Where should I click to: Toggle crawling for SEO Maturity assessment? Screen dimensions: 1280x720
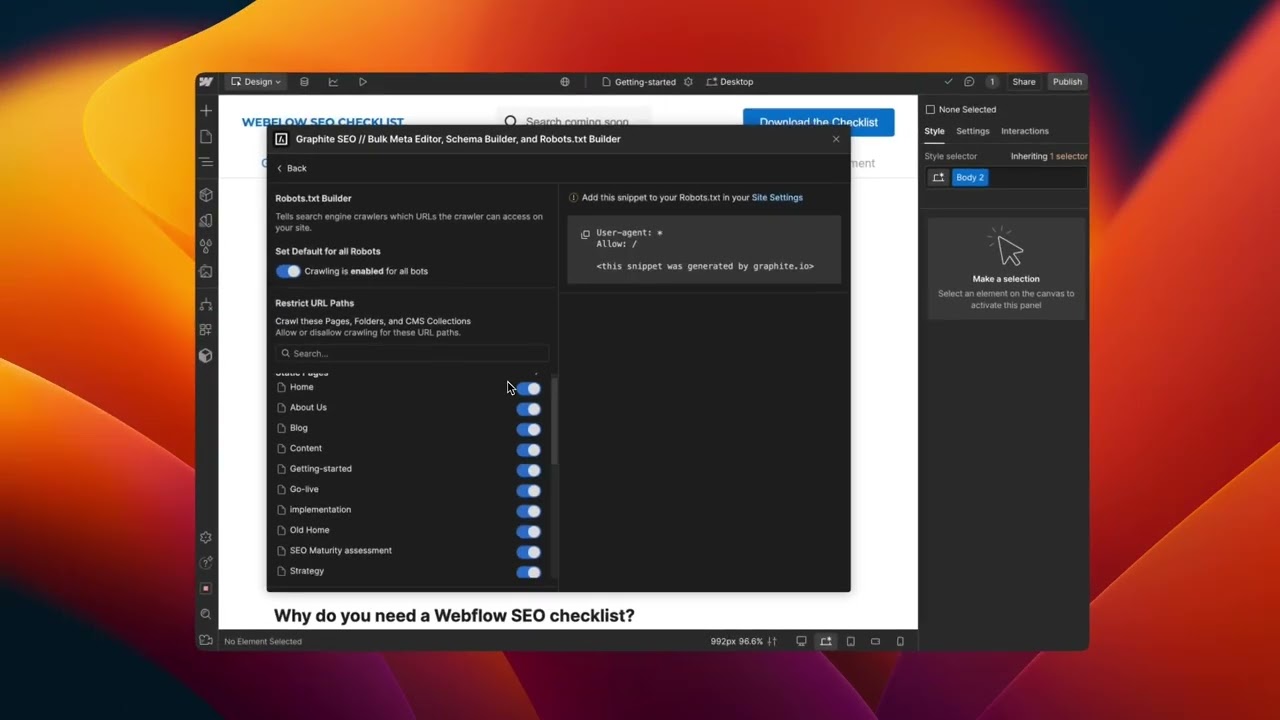point(528,552)
